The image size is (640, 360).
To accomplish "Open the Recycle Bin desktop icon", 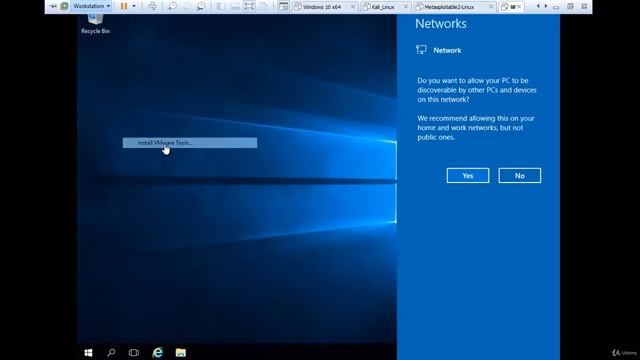I will point(96,24).
